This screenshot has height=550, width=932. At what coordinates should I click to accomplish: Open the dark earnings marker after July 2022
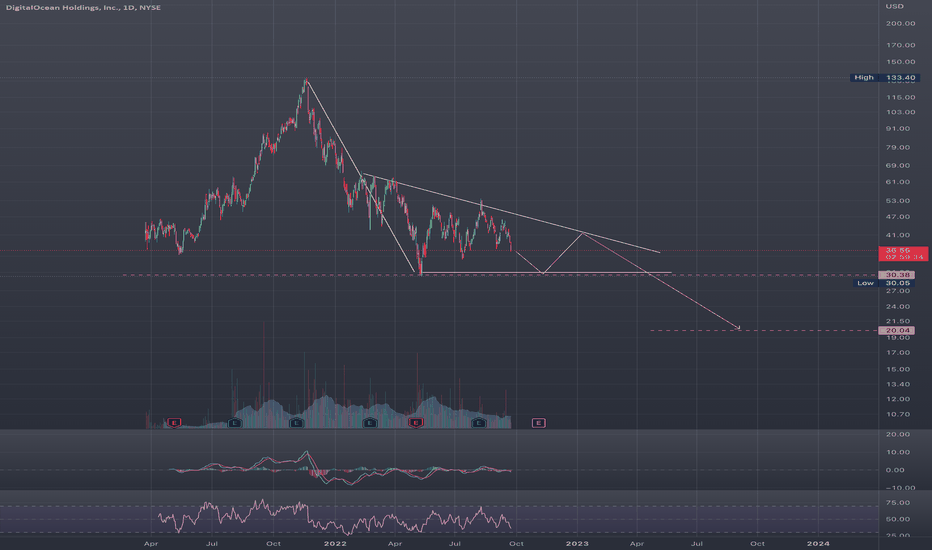click(x=478, y=423)
